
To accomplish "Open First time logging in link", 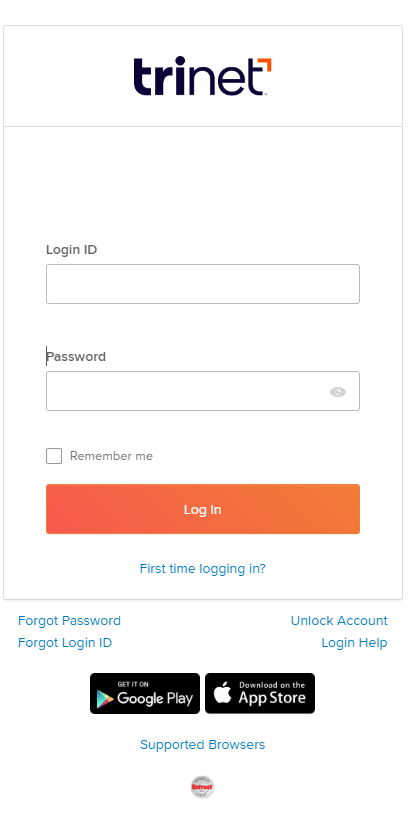I will click(202, 568).
